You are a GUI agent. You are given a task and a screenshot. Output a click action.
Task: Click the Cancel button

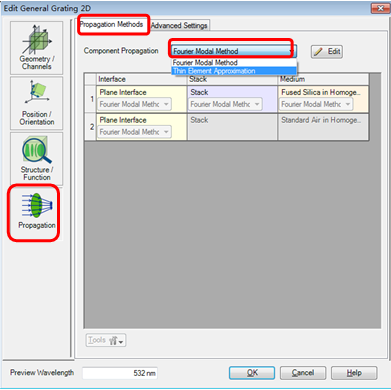pyautogui.click(x=303, y=373)
